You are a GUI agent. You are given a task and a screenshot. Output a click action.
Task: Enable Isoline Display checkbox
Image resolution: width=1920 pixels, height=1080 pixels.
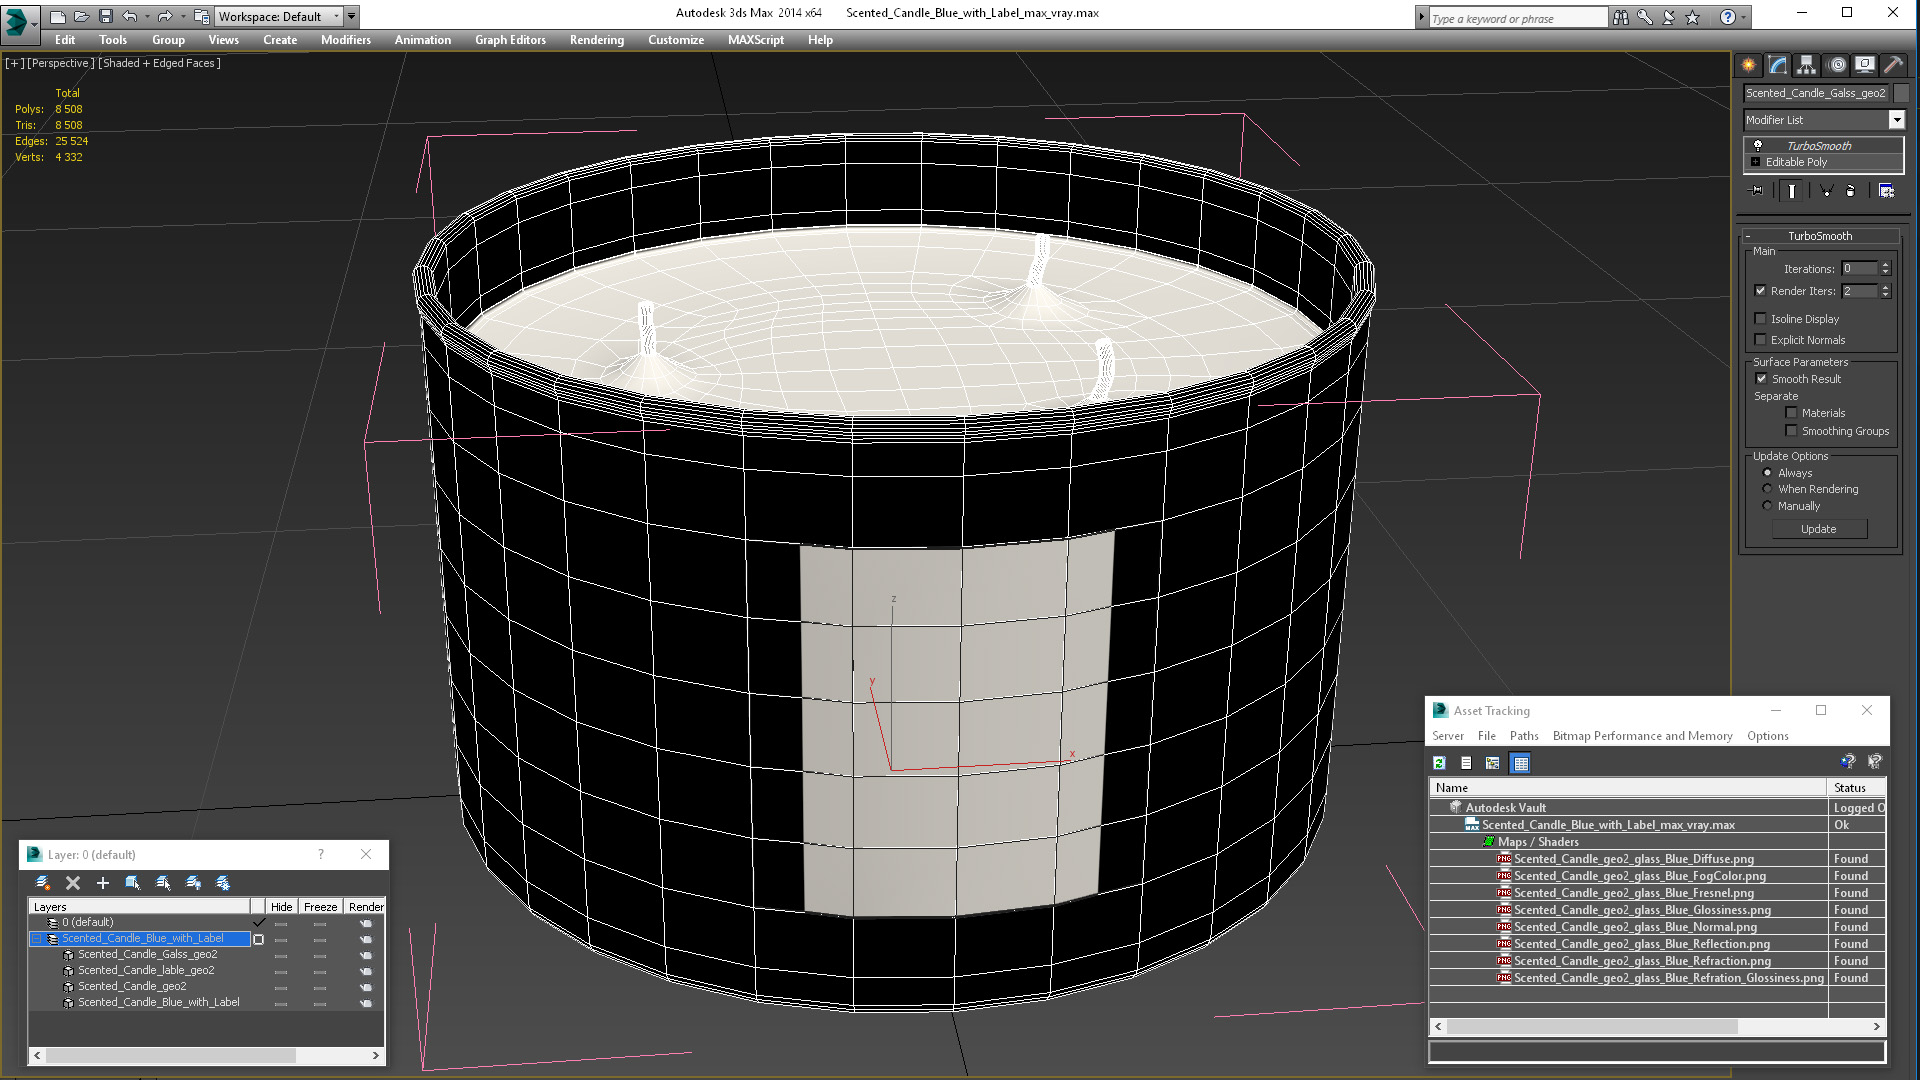click(1761, 319)
